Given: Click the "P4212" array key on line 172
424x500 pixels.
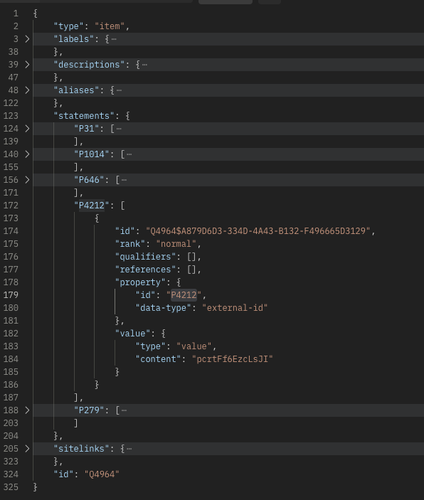Looking at the screenshot, I should [x=92, y=206].
